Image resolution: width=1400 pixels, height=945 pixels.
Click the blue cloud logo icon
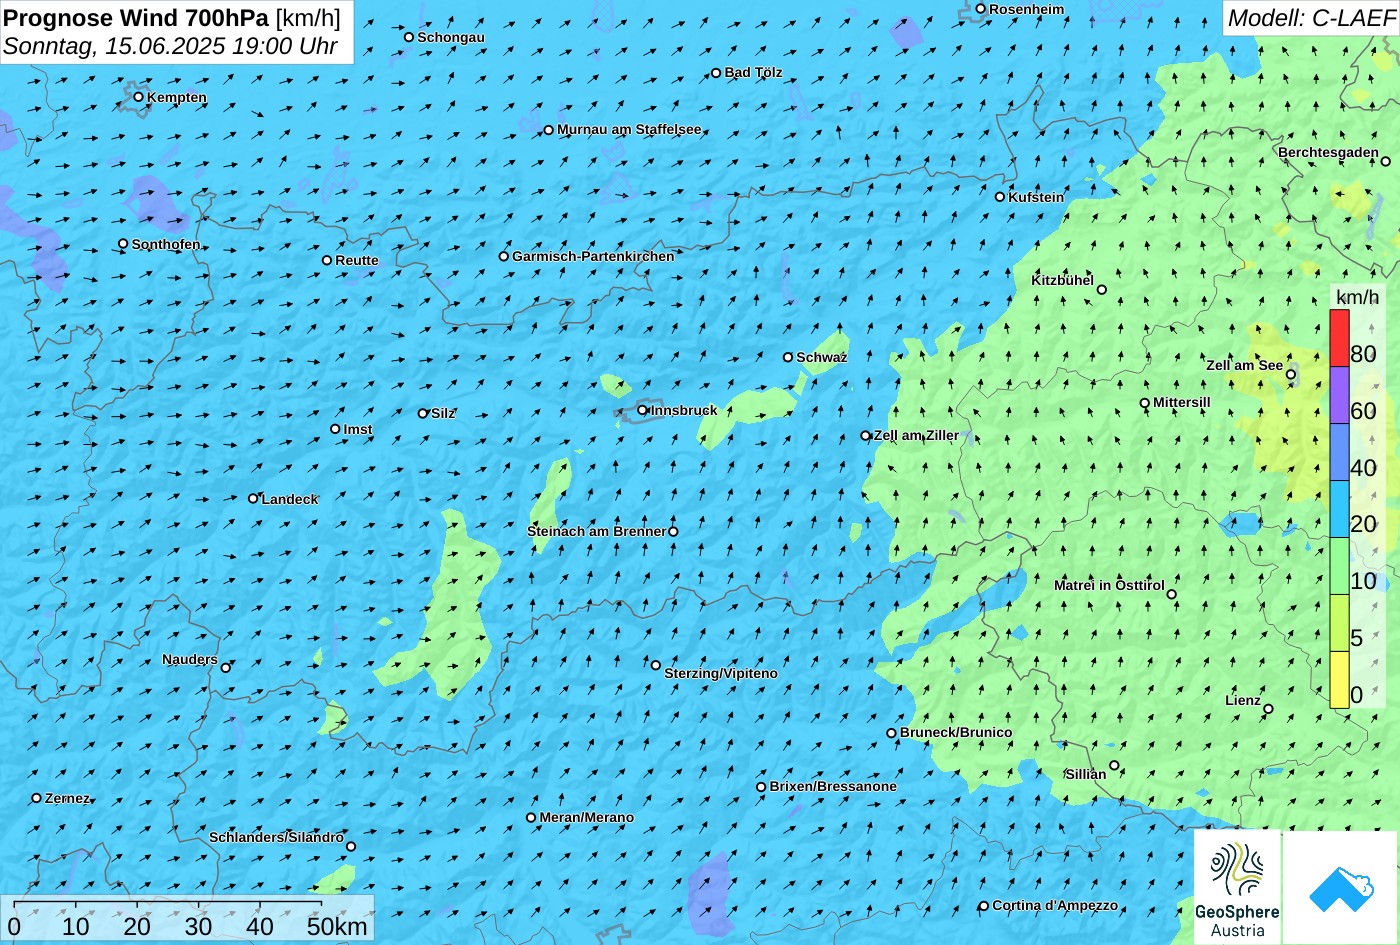coord(1341,888)
